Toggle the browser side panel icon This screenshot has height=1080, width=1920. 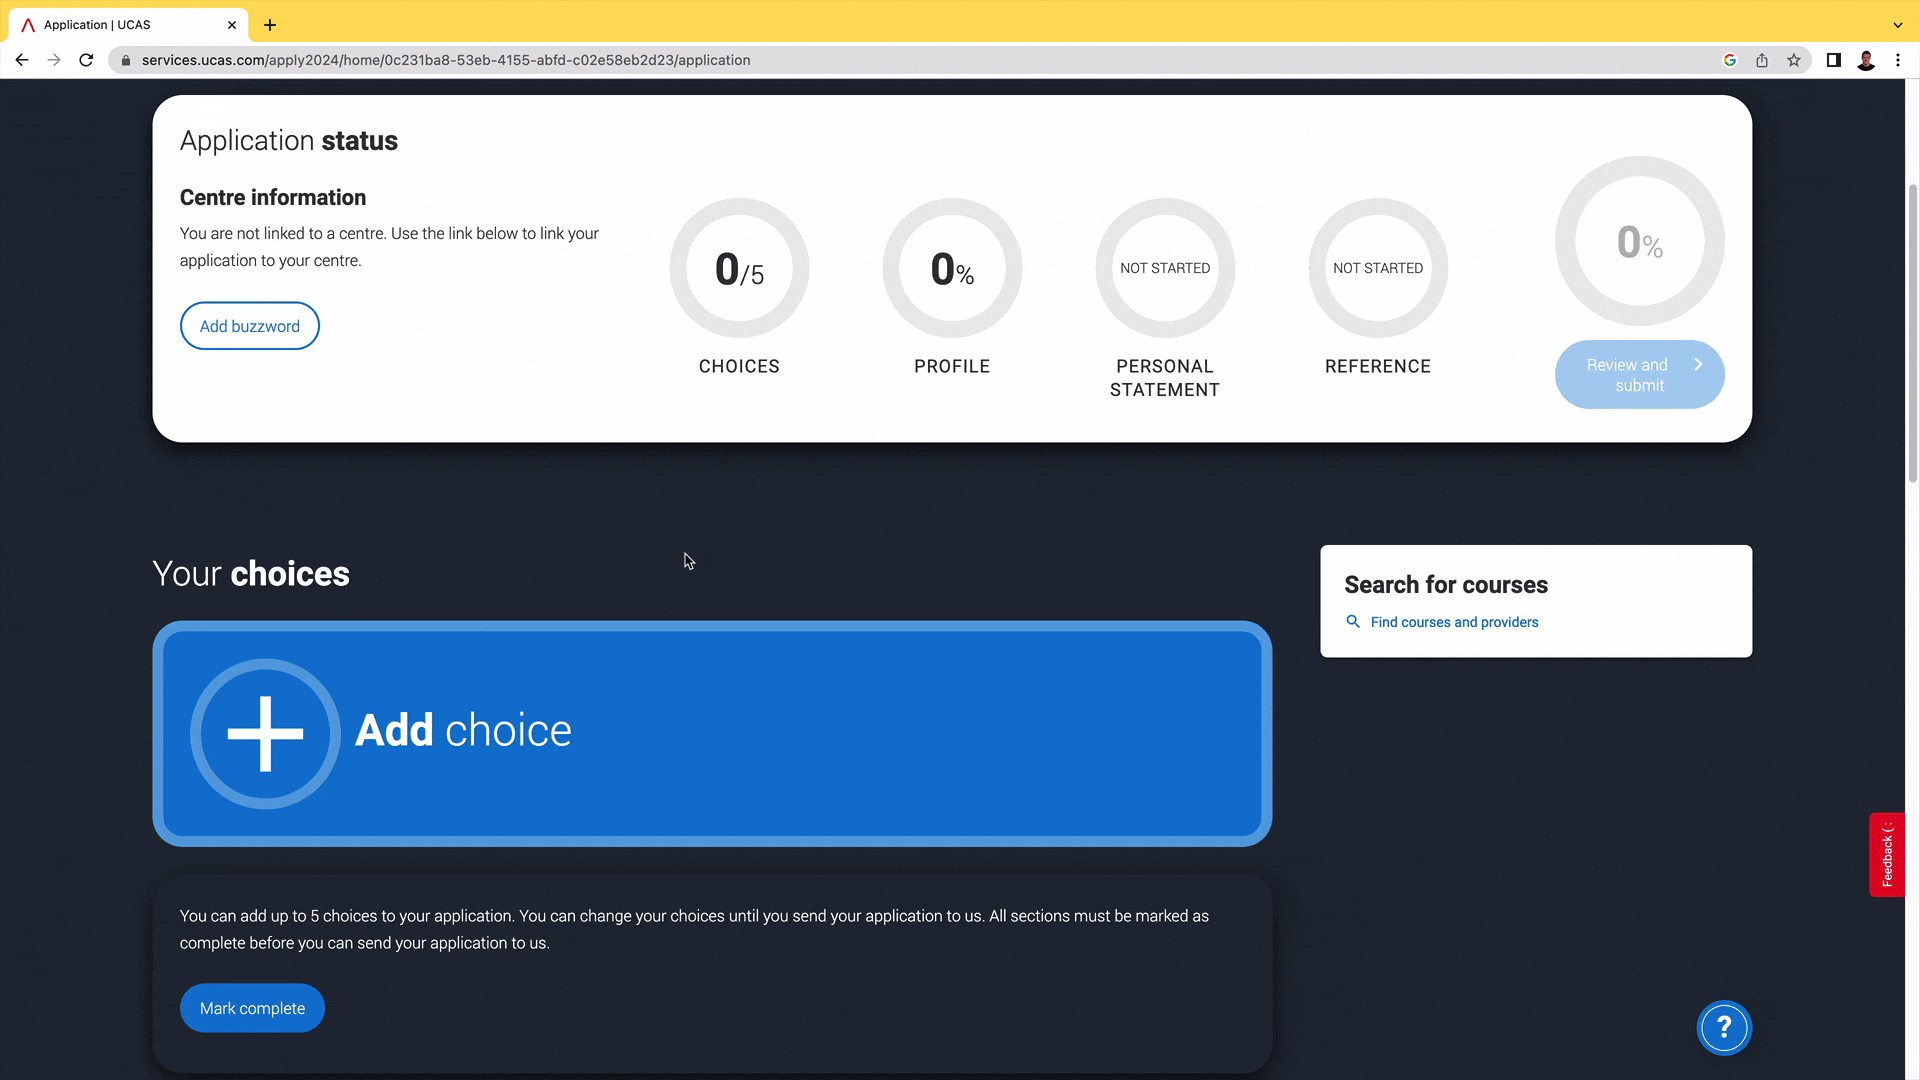(1834, 60)
